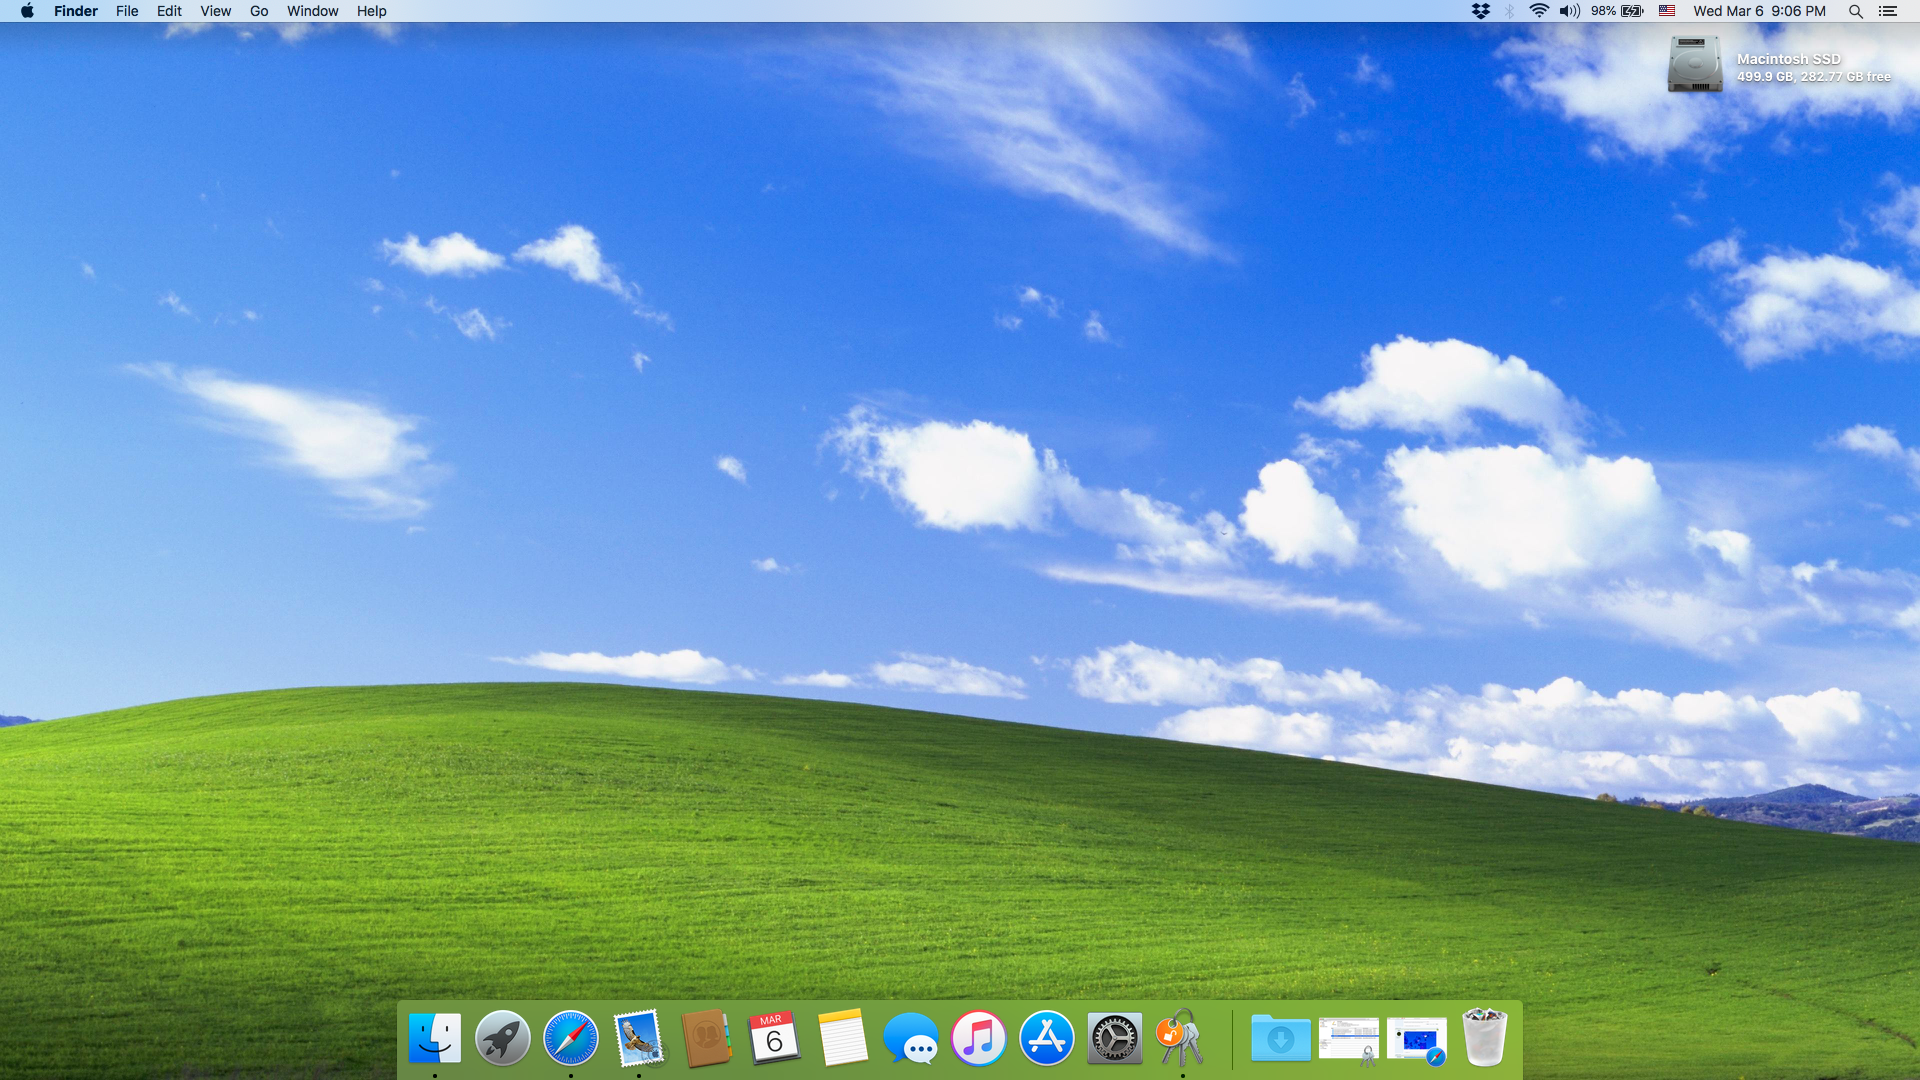This screenshot has height=1080, width=1920.
Task: Open the Mail app stamp icon
Action: [x=638, y=1038]
